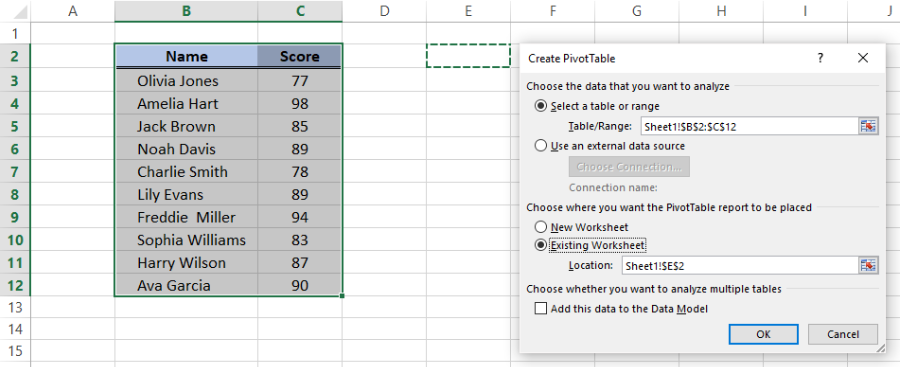Select the Existing Worksheet radio button
This screenshot has width=900, height=367.
click(540, 245)
